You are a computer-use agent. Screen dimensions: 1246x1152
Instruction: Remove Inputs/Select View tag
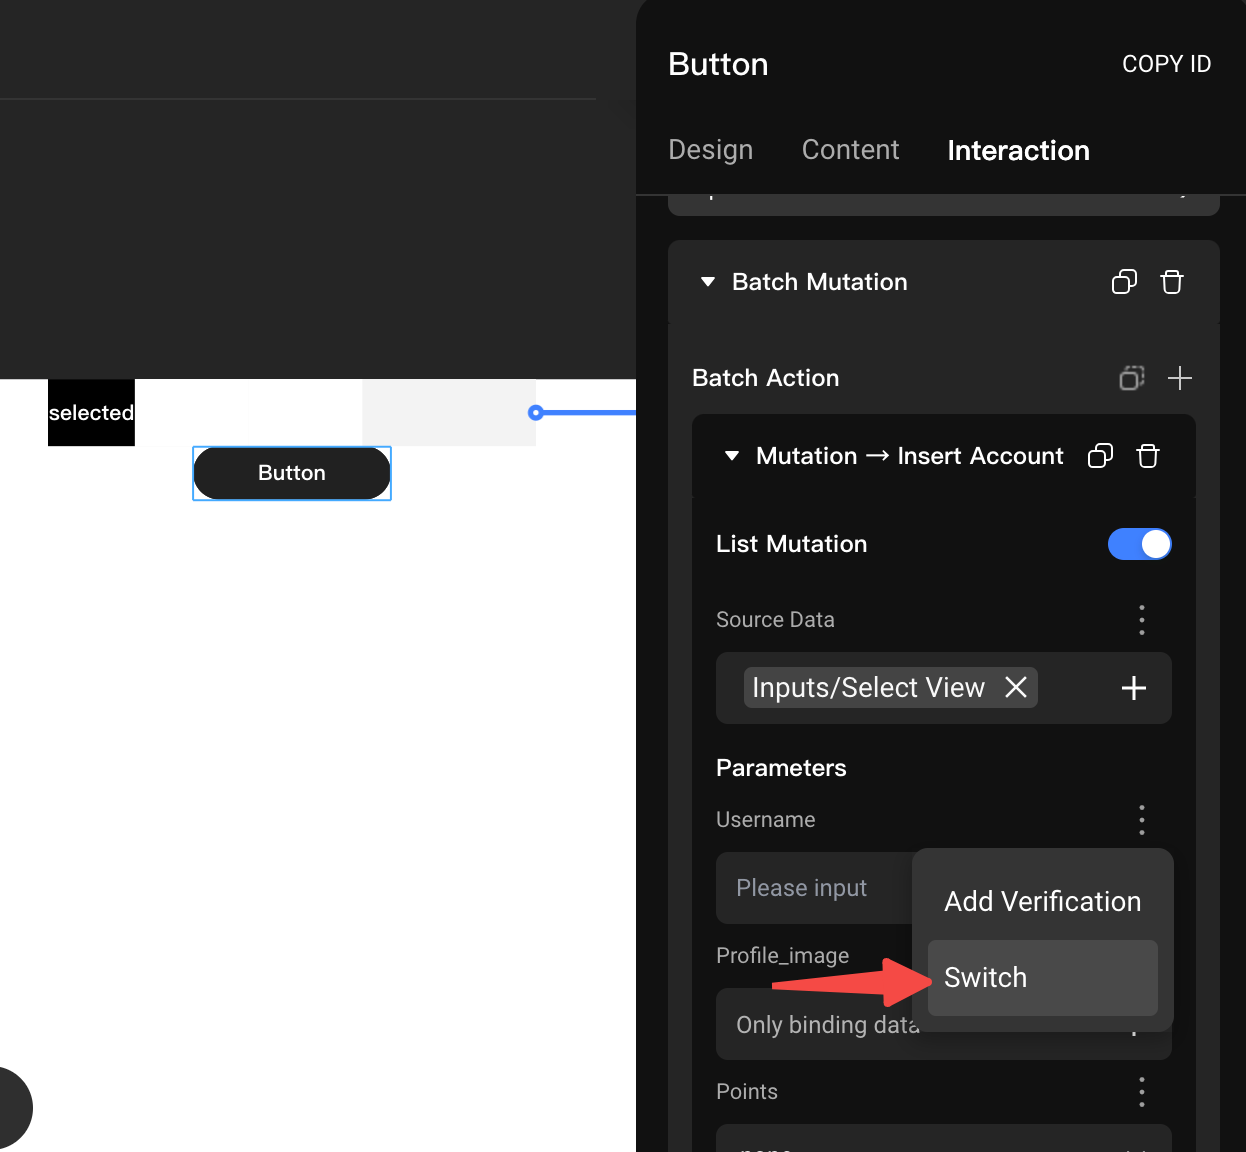click(1016, 688)
